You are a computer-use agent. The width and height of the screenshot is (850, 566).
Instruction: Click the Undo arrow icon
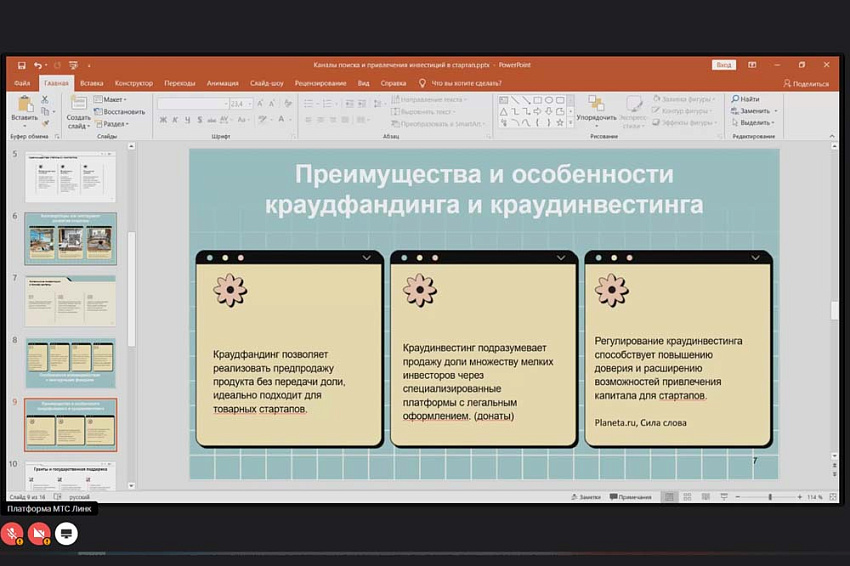37,65
